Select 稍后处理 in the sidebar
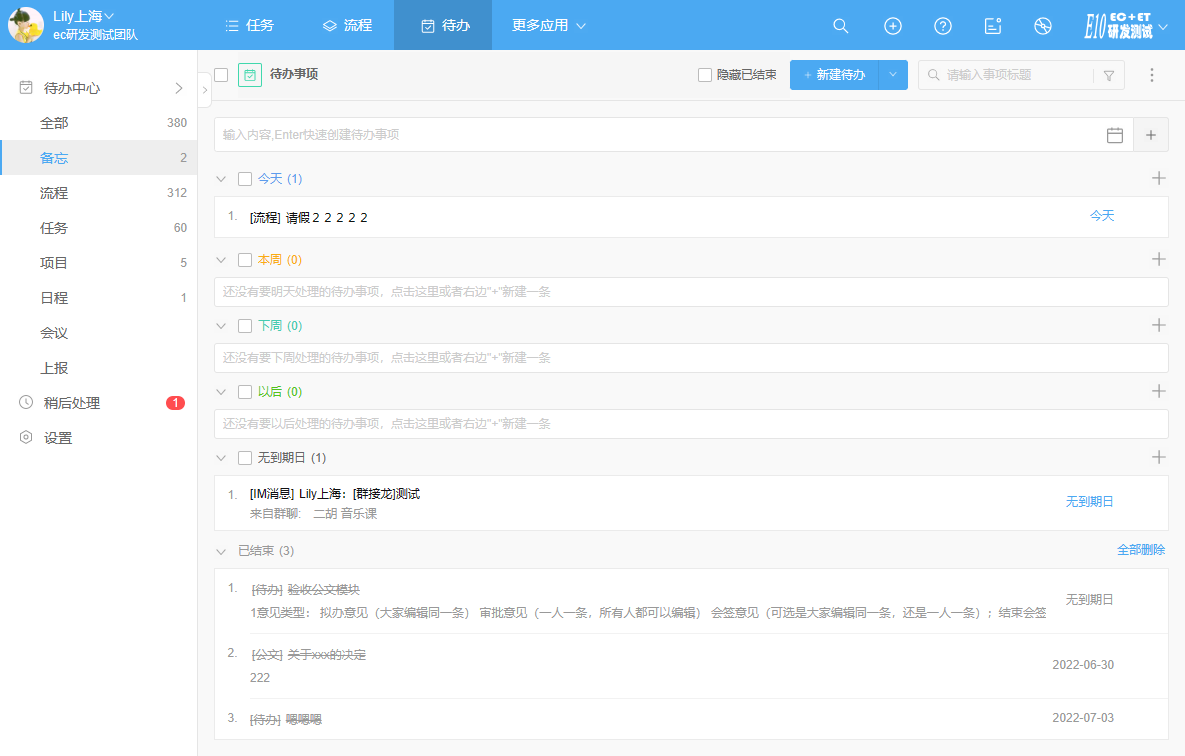 pos(71,403)
